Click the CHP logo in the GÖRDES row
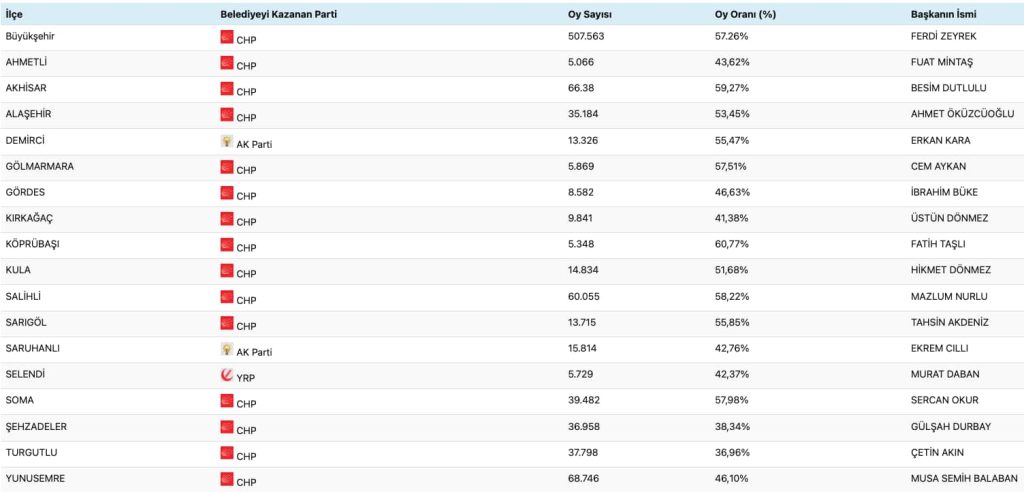The height and width of the screenshot is (492, 1024). tap(226, 194)
